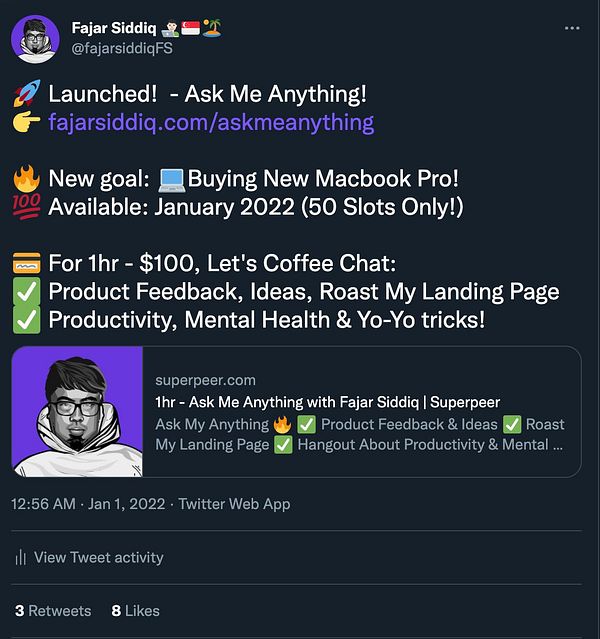
Task: Open the @fajarsiddiqFS handle
Action: [129, 49]
